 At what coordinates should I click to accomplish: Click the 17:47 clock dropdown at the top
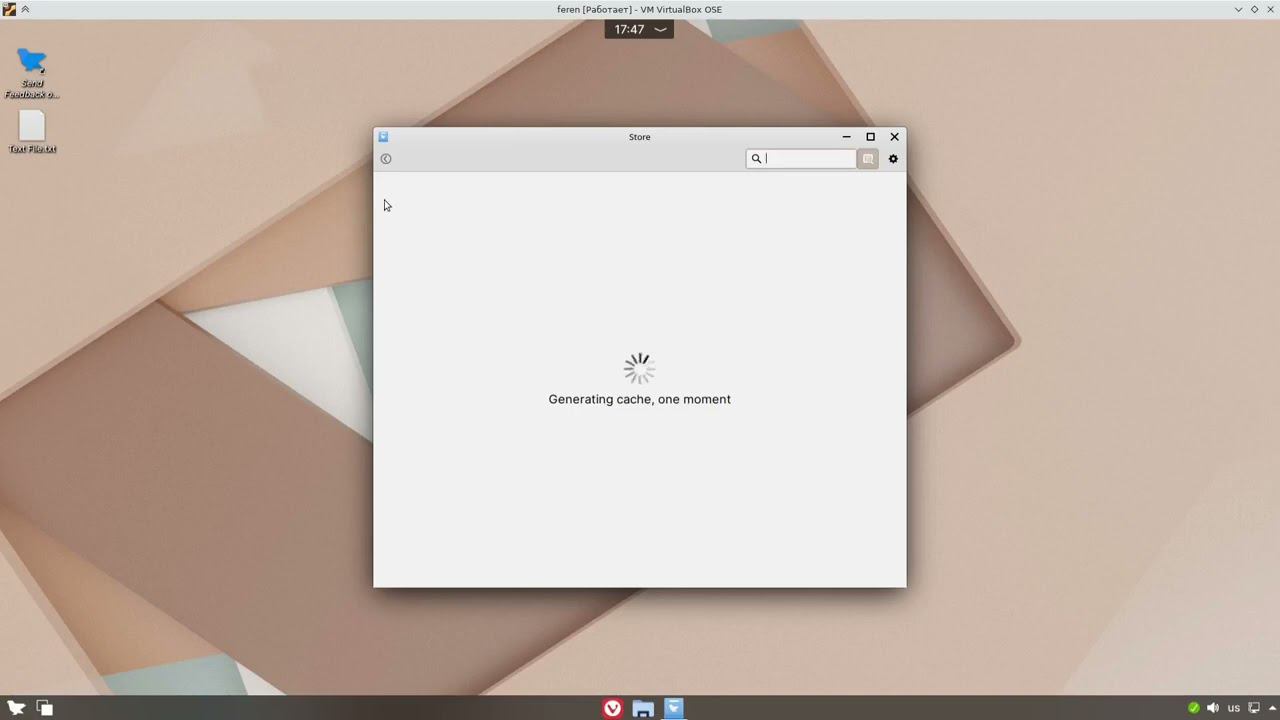639,29
